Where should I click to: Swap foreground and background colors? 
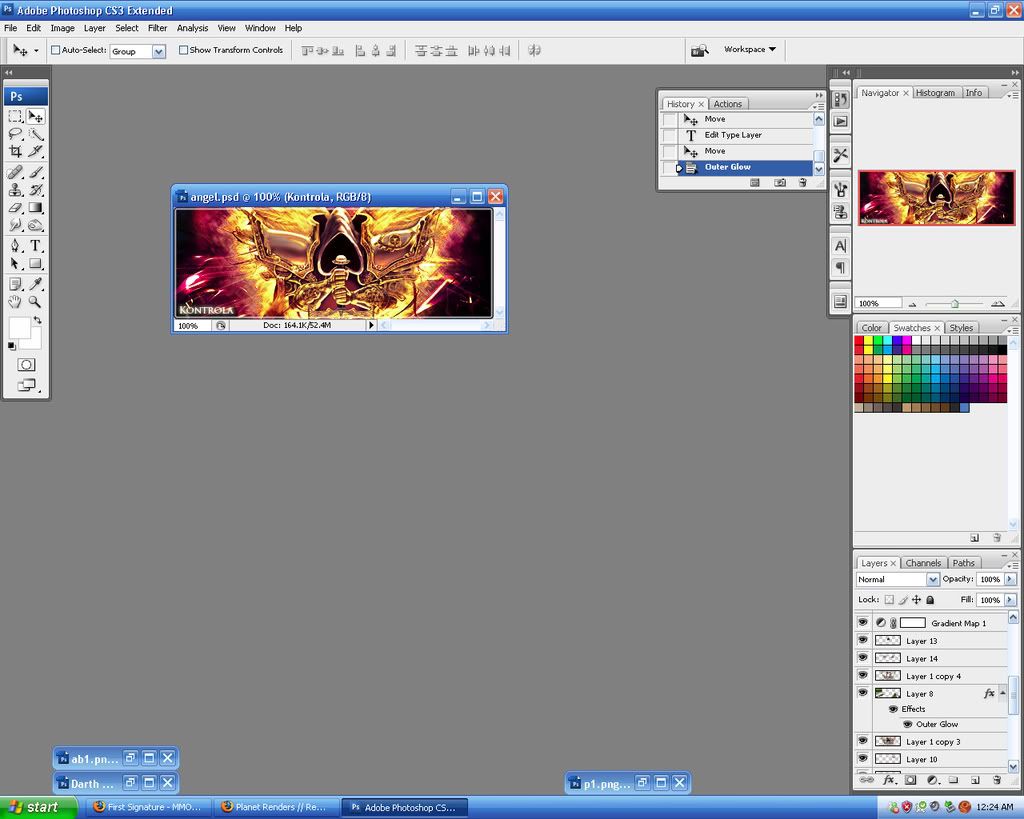tap(38, 320)
